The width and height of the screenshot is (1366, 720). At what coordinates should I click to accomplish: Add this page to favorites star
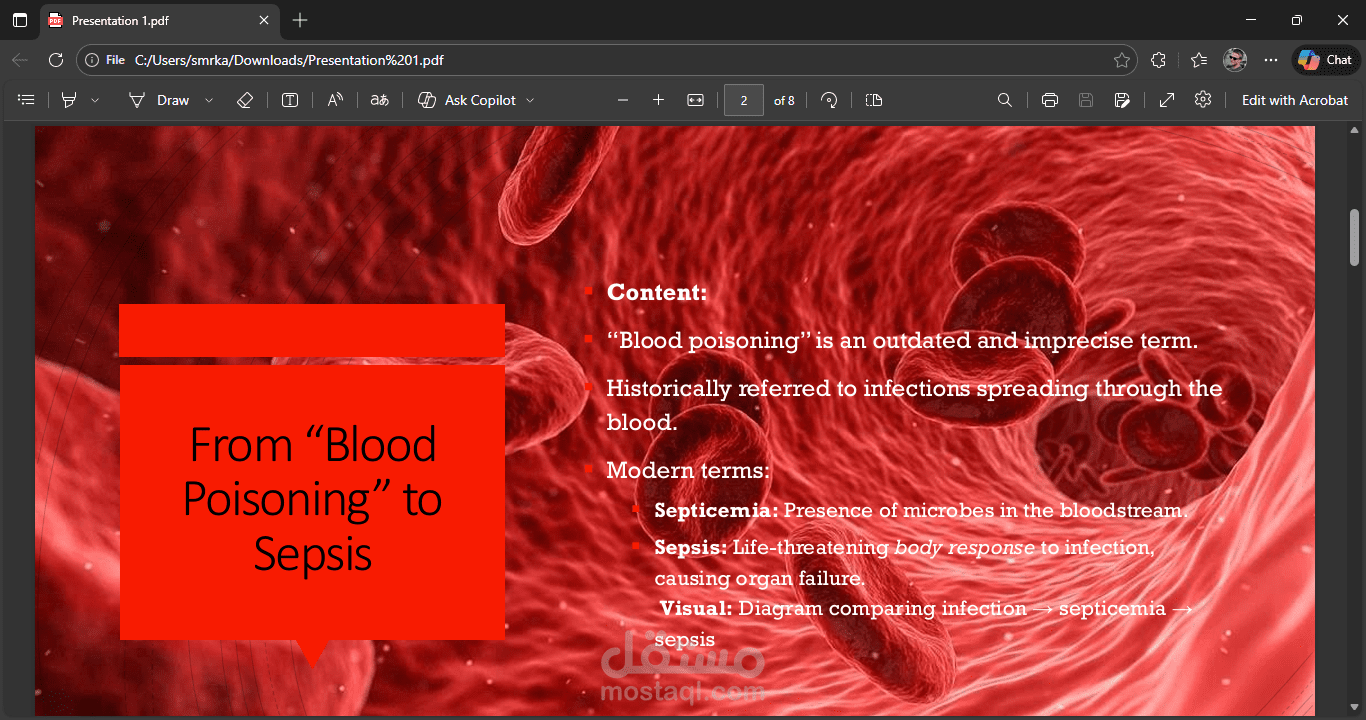(x=1122, y=60)
